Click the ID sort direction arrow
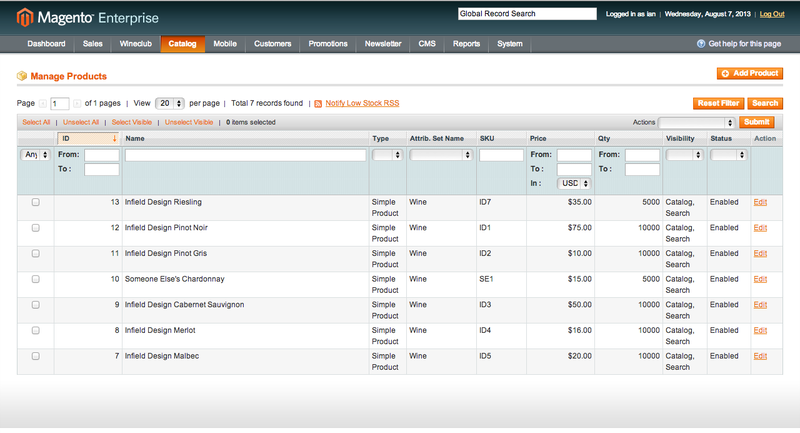Viewport: 800px width, 433px height. [115, 138]
